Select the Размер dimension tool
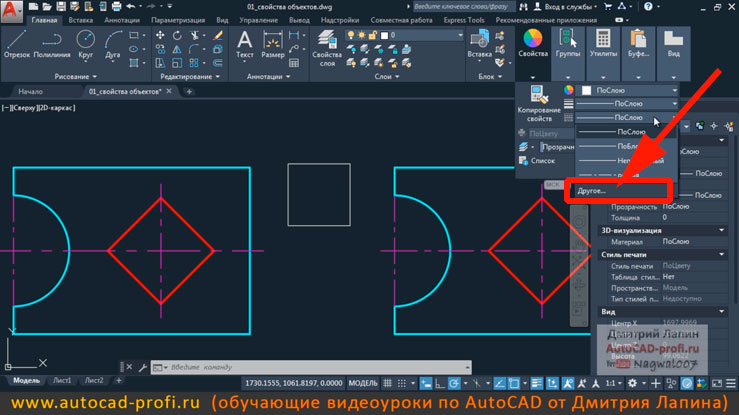 [272, 44]
